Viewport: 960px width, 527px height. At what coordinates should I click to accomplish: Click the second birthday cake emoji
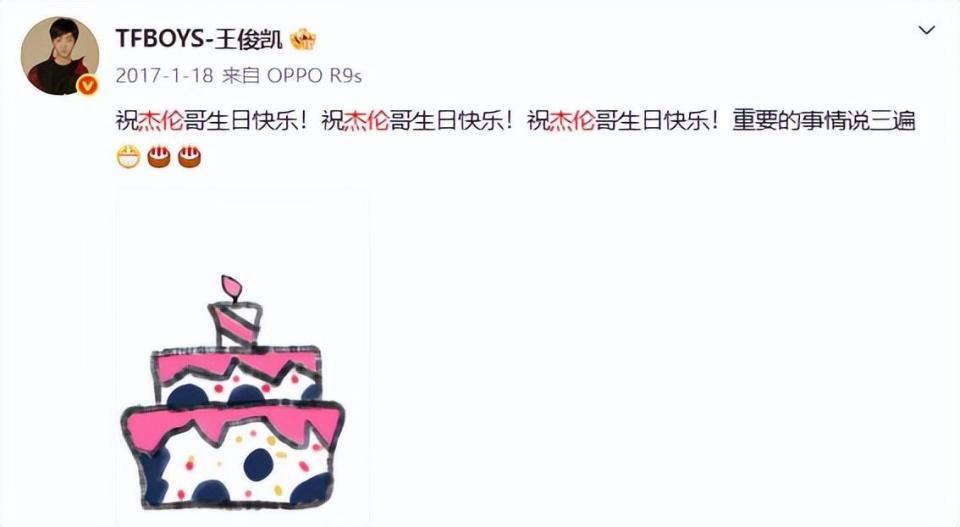coord(189,157)
